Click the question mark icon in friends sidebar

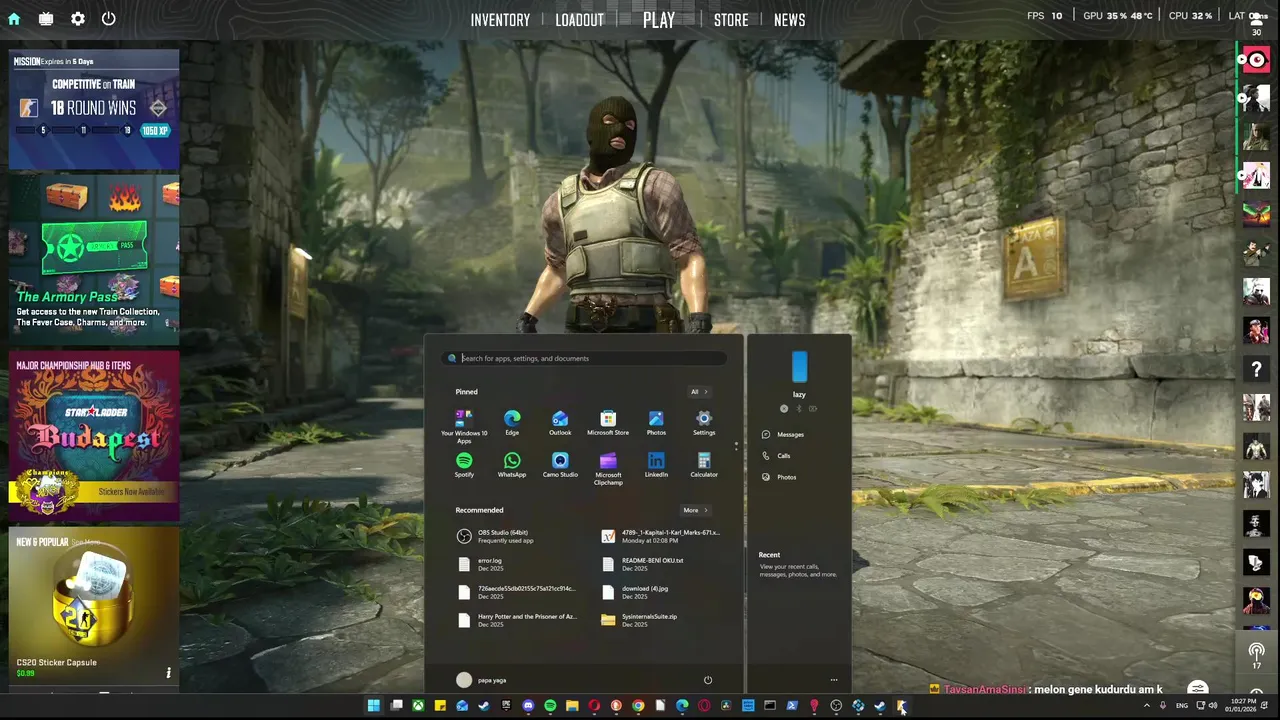coord(1256,369)
